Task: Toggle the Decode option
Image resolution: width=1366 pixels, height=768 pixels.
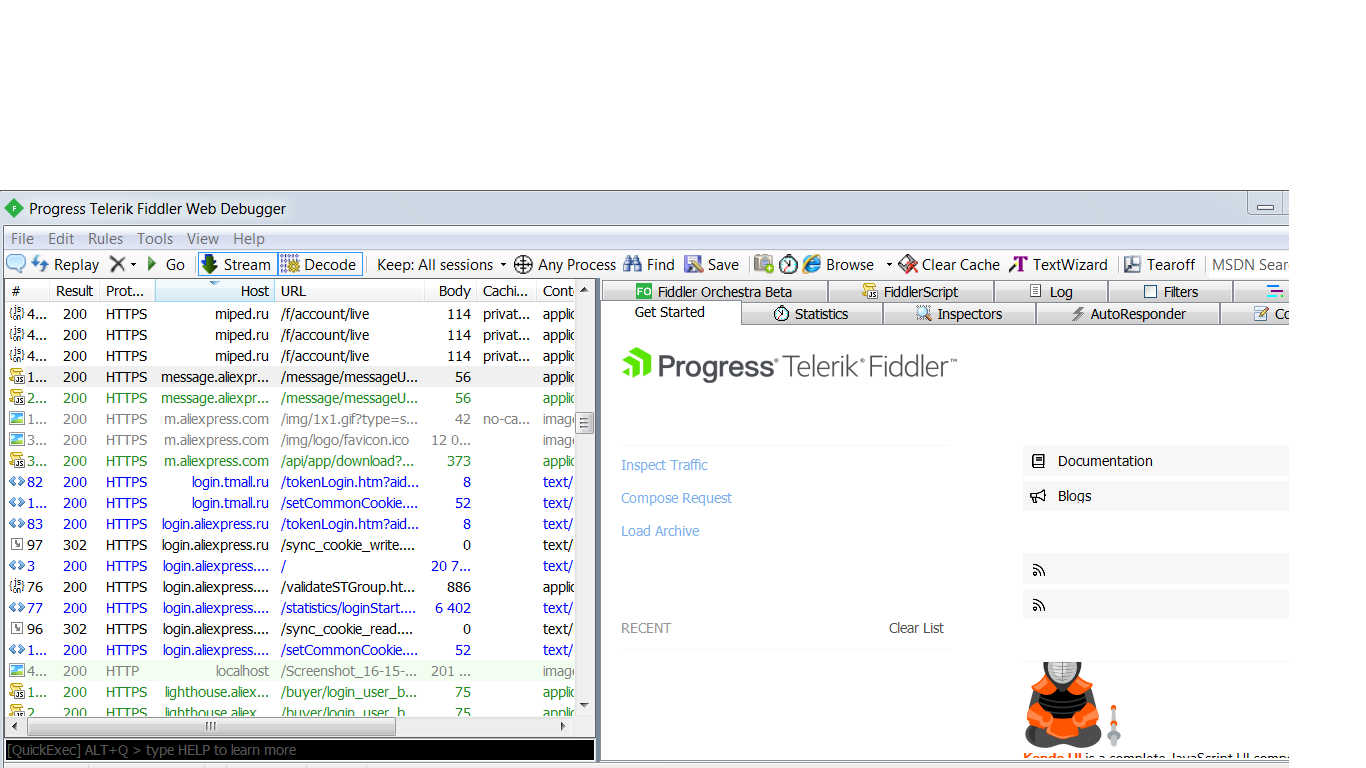Action: coord(320,264)
